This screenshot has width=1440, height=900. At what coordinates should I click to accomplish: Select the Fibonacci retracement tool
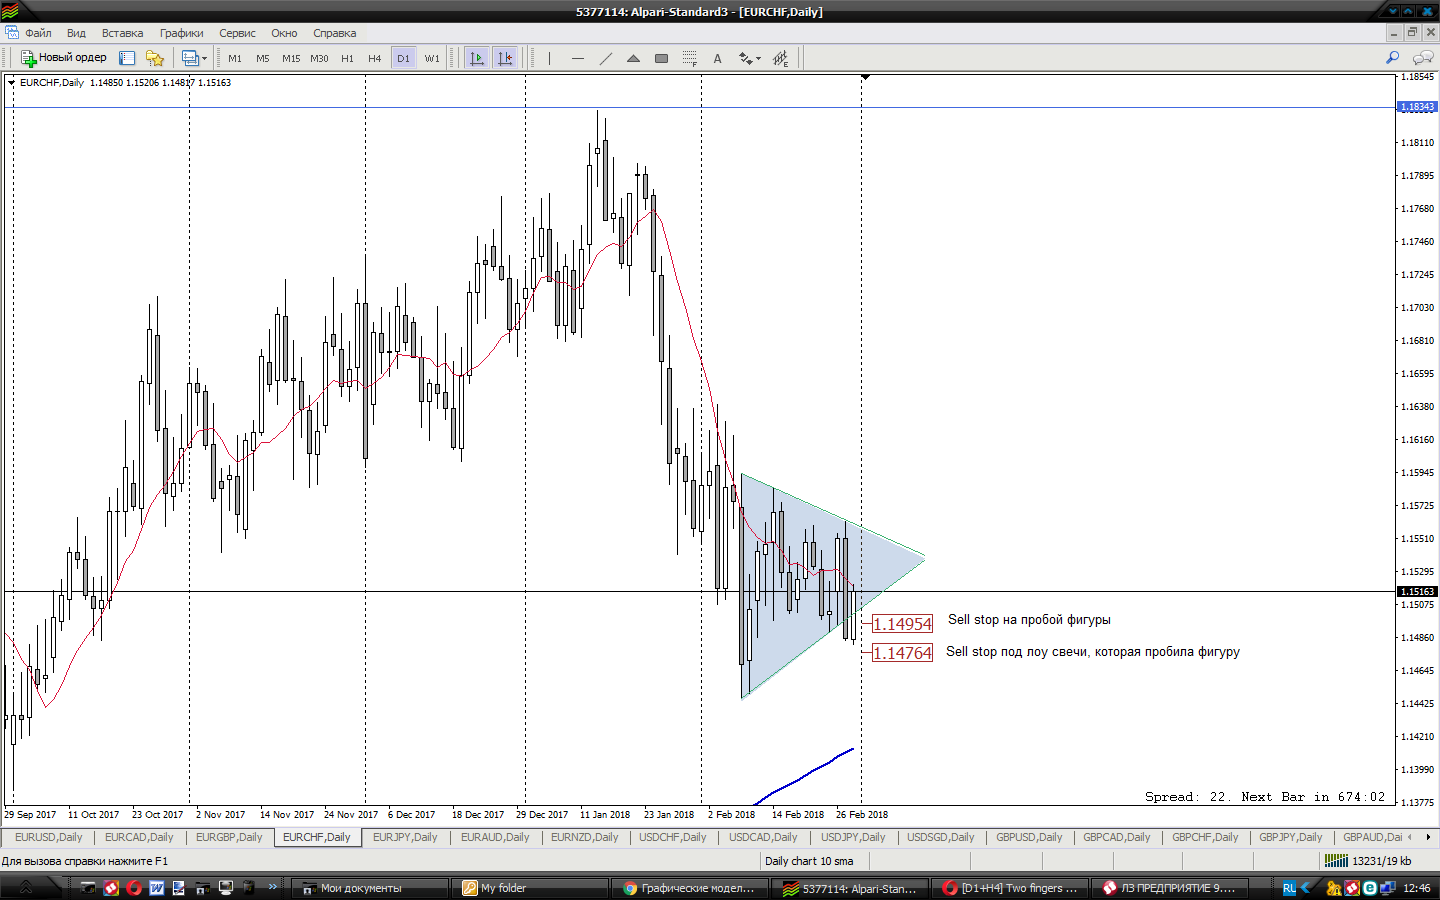(689, 58)
